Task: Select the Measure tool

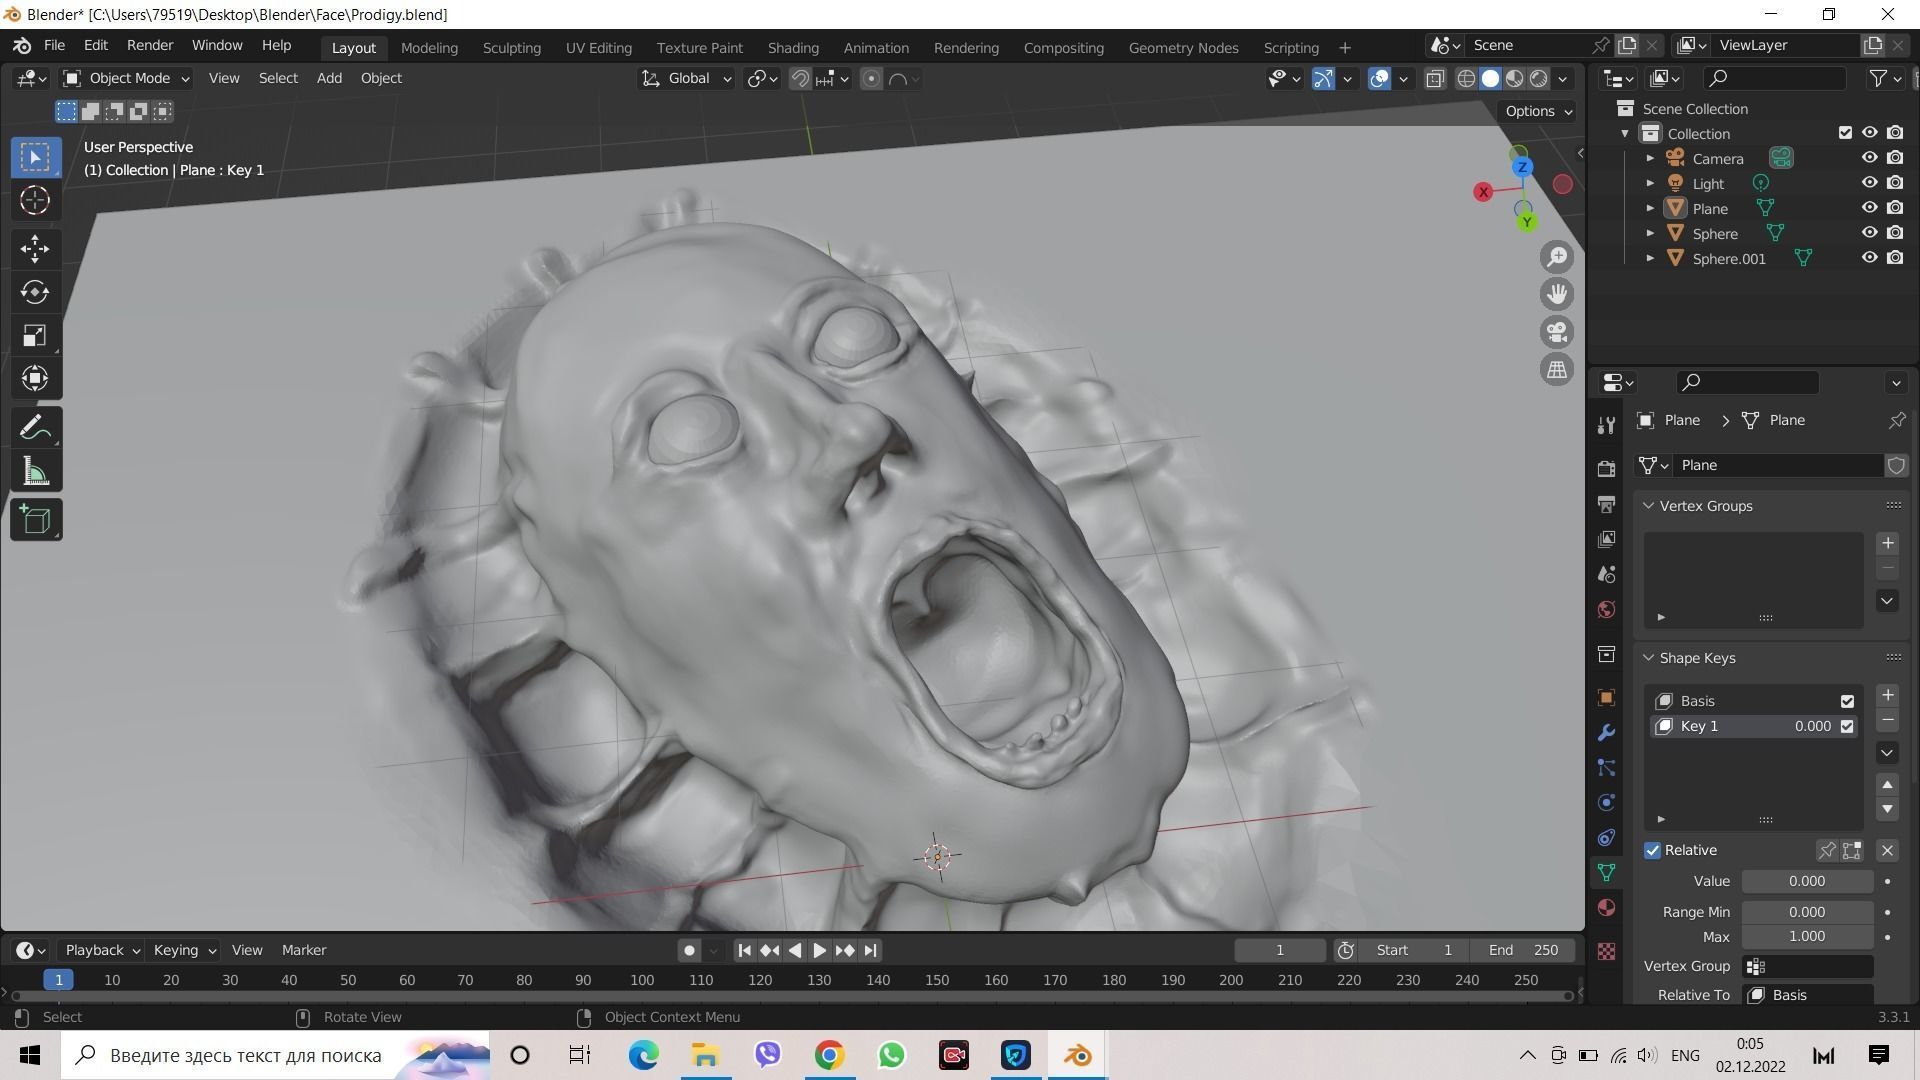Action: pyautogui.click(x=35, y=471)
